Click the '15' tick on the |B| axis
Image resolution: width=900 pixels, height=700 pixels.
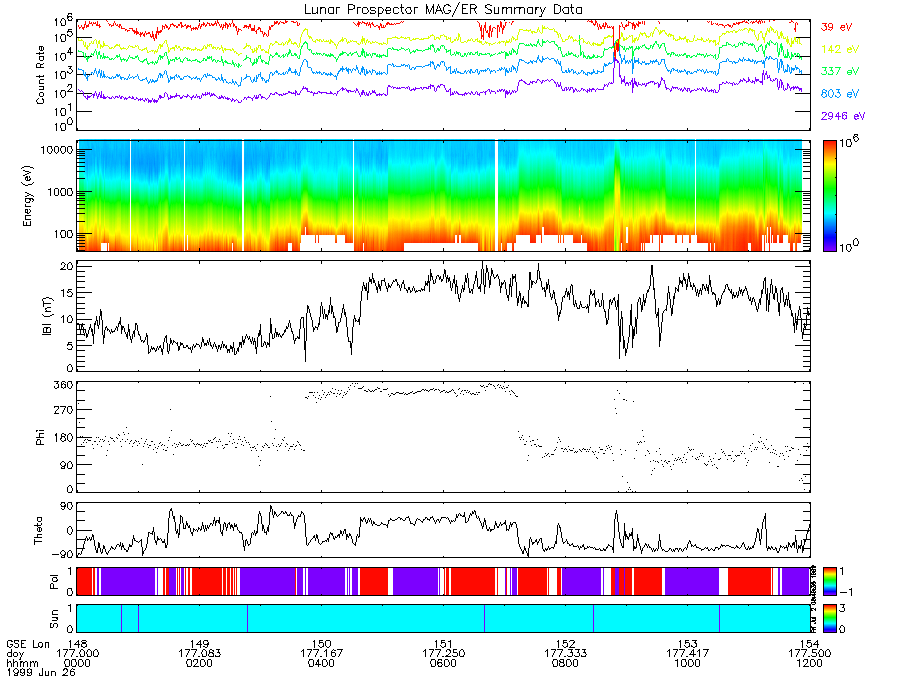(x=67, y=292)
